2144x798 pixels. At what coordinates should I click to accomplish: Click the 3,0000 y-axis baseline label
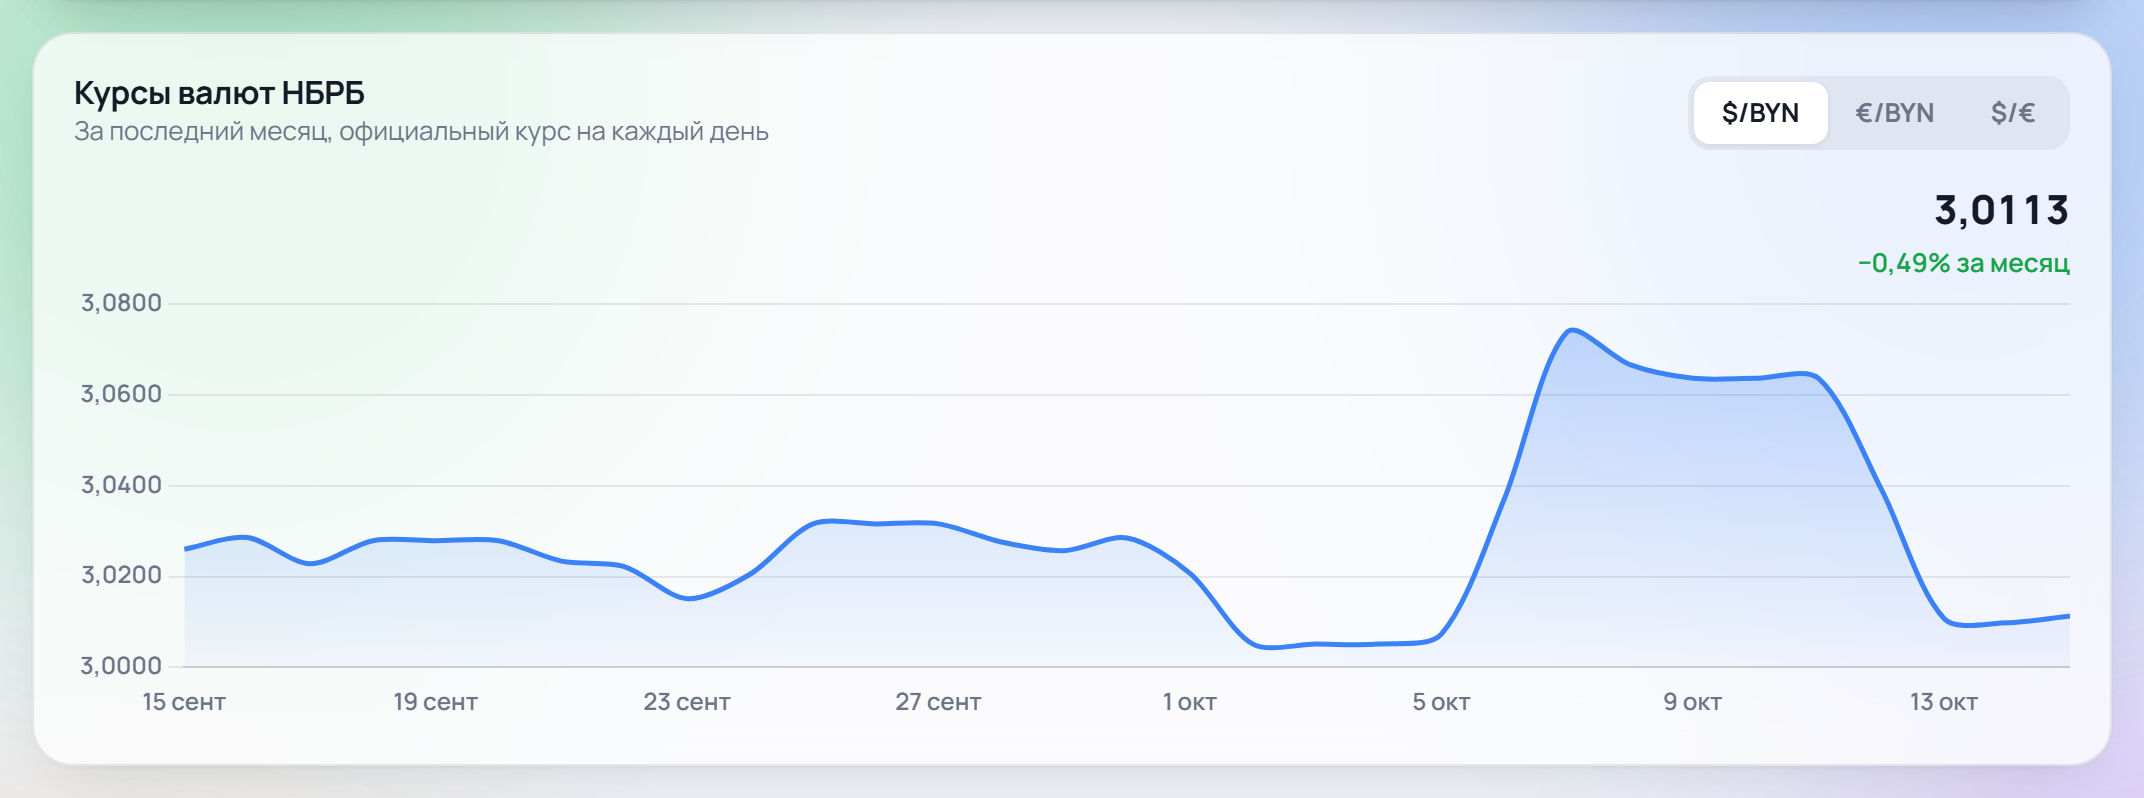[x=121, y=666]
